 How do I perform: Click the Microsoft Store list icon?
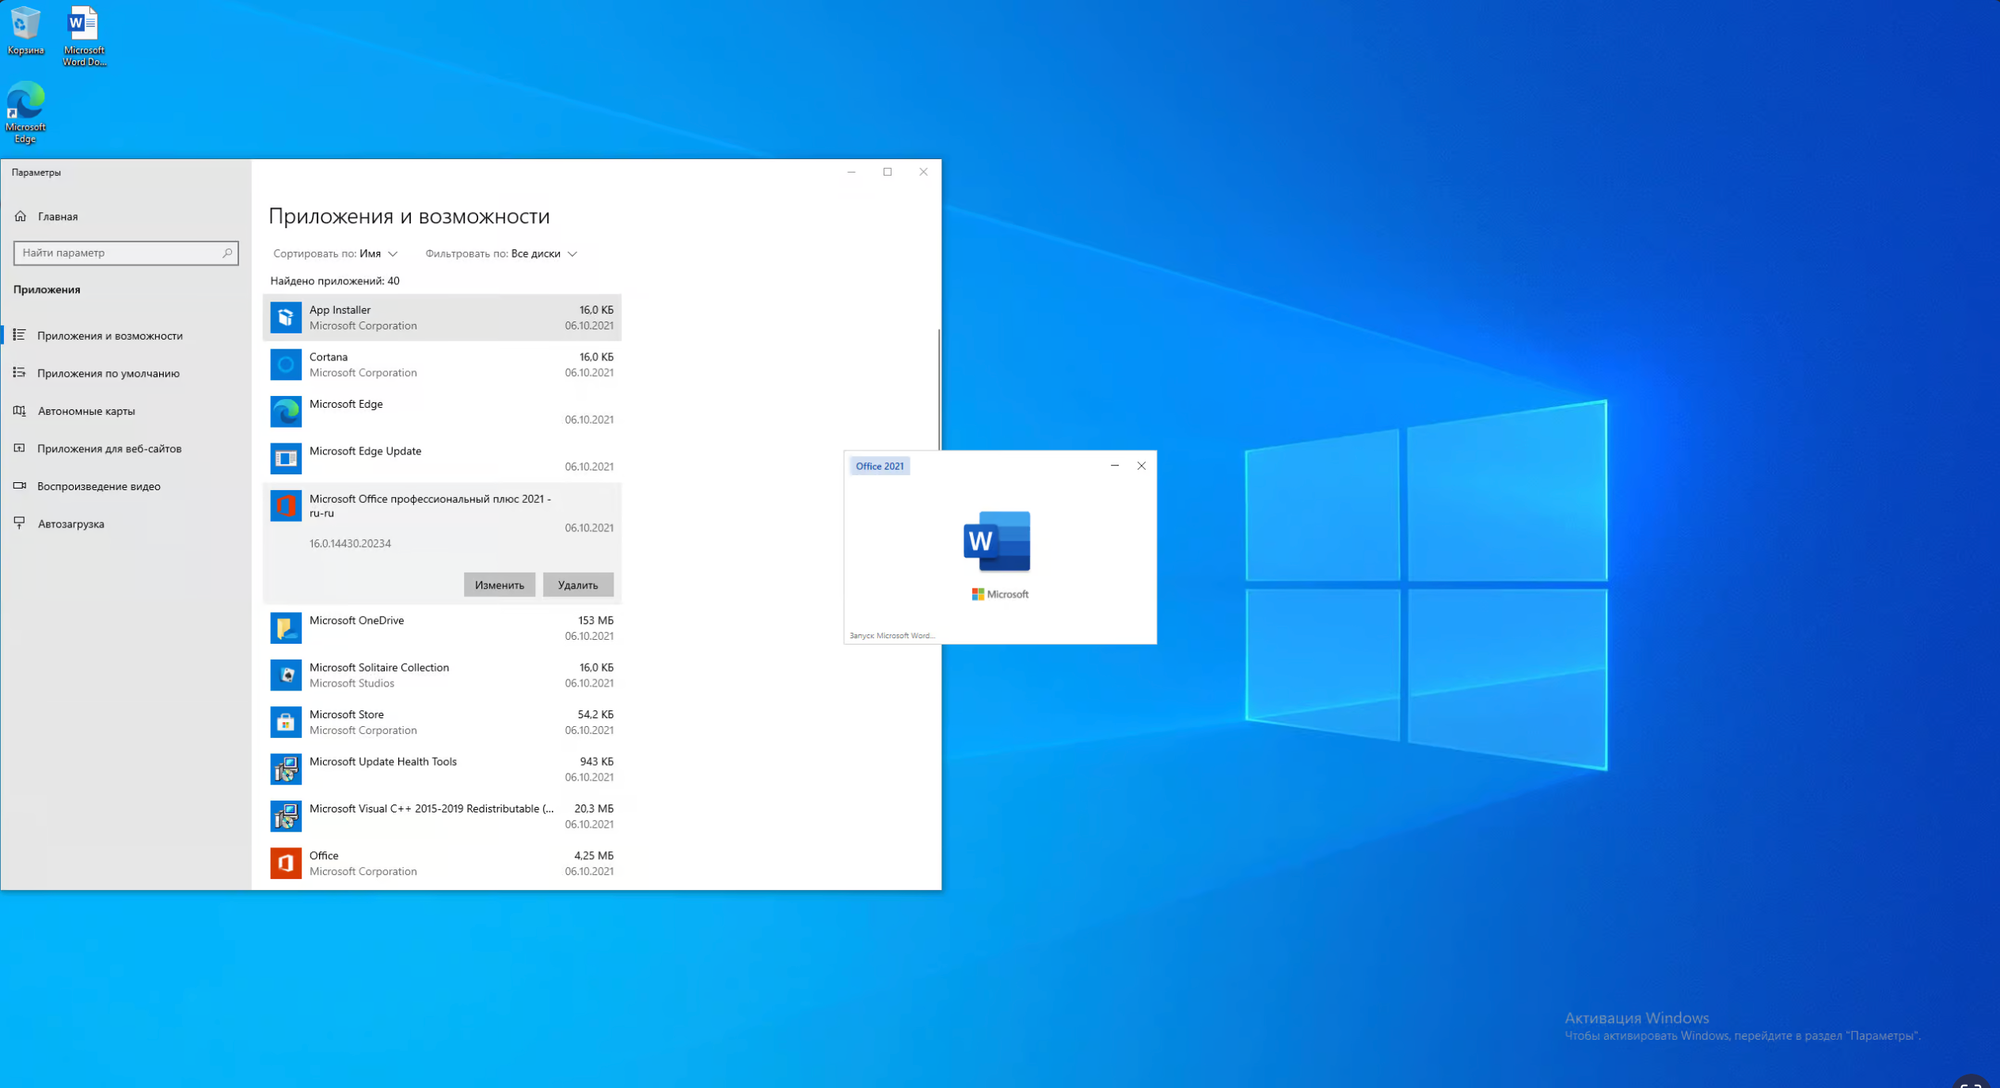(x=285, y=722)
